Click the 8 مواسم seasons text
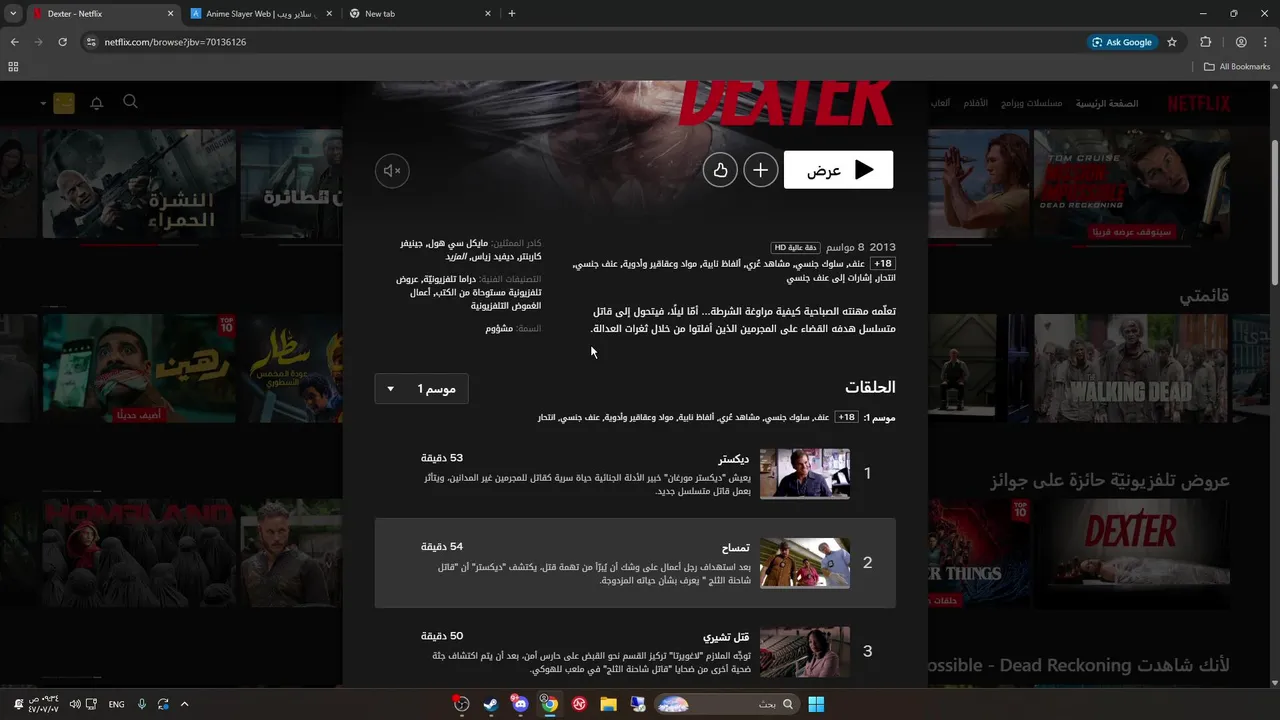Image resolution: width=1280 pixels, height=720 pixels. 845,247
